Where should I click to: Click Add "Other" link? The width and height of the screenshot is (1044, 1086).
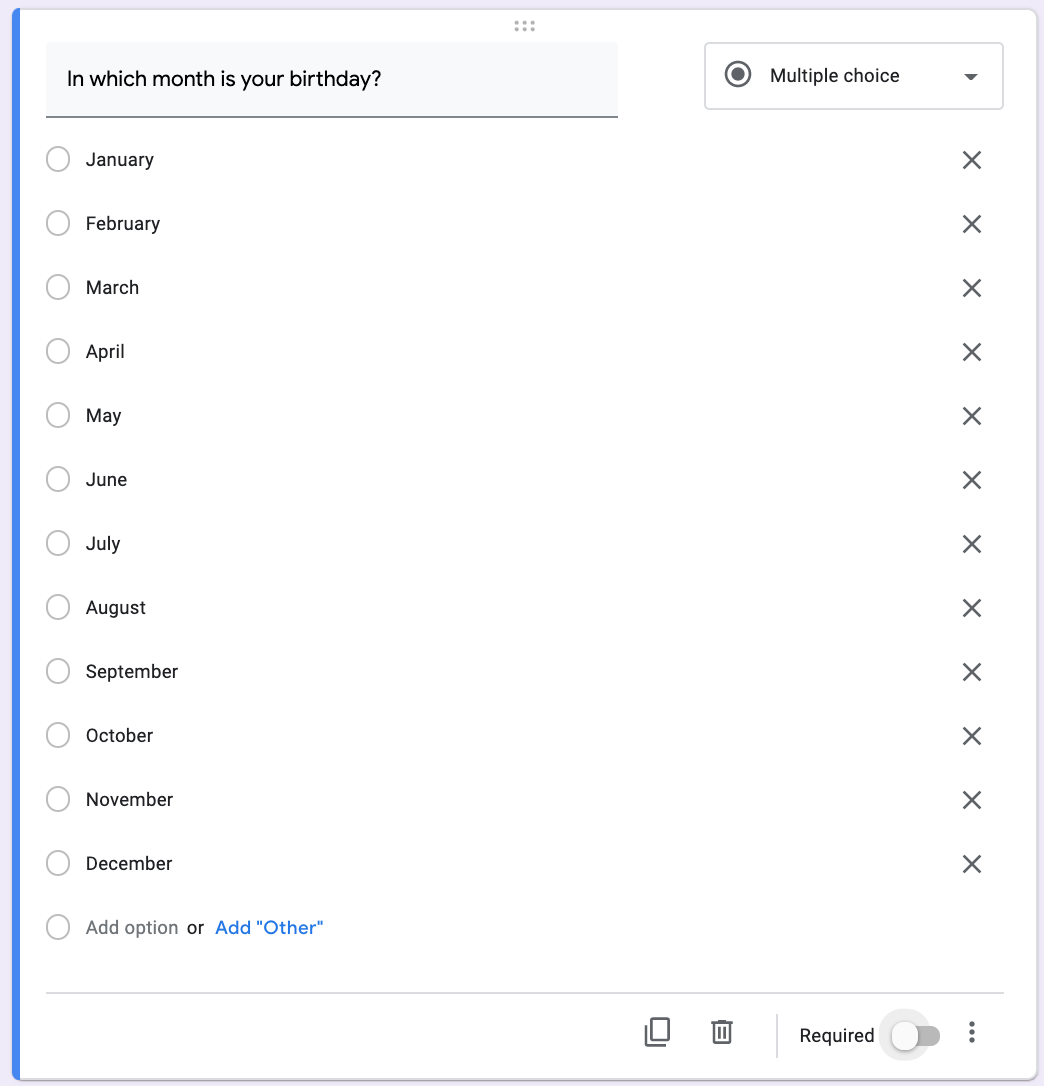[x=269, y=927]
